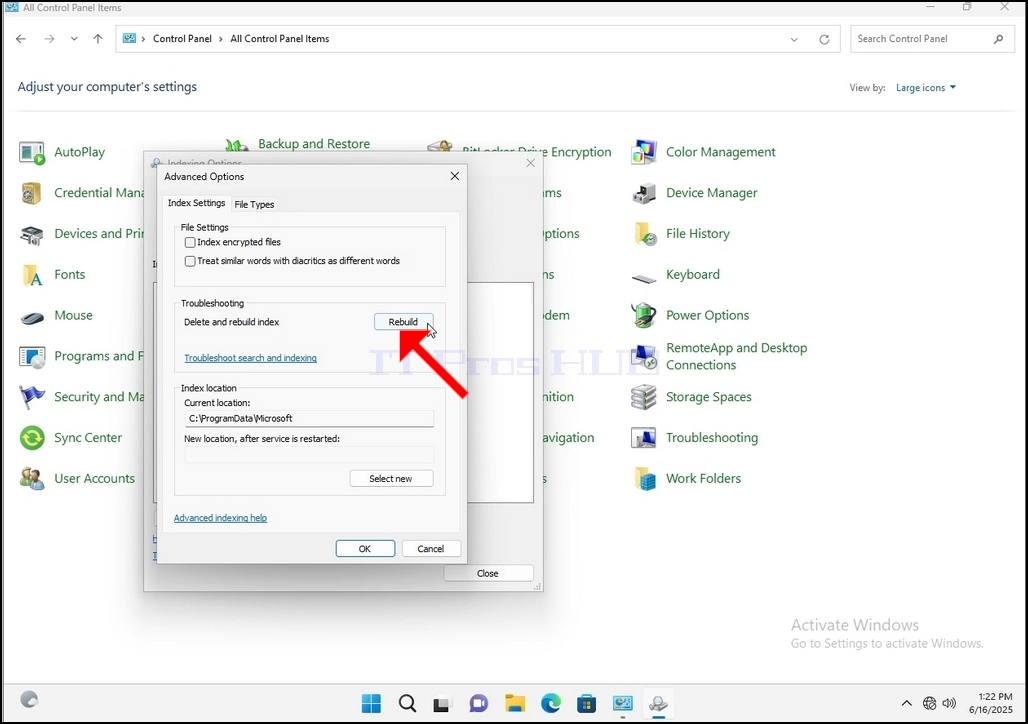The width and height of the screenshot is (1028, 724).
Task: Open the volume speaker tray icon
Action: (949, 704)
